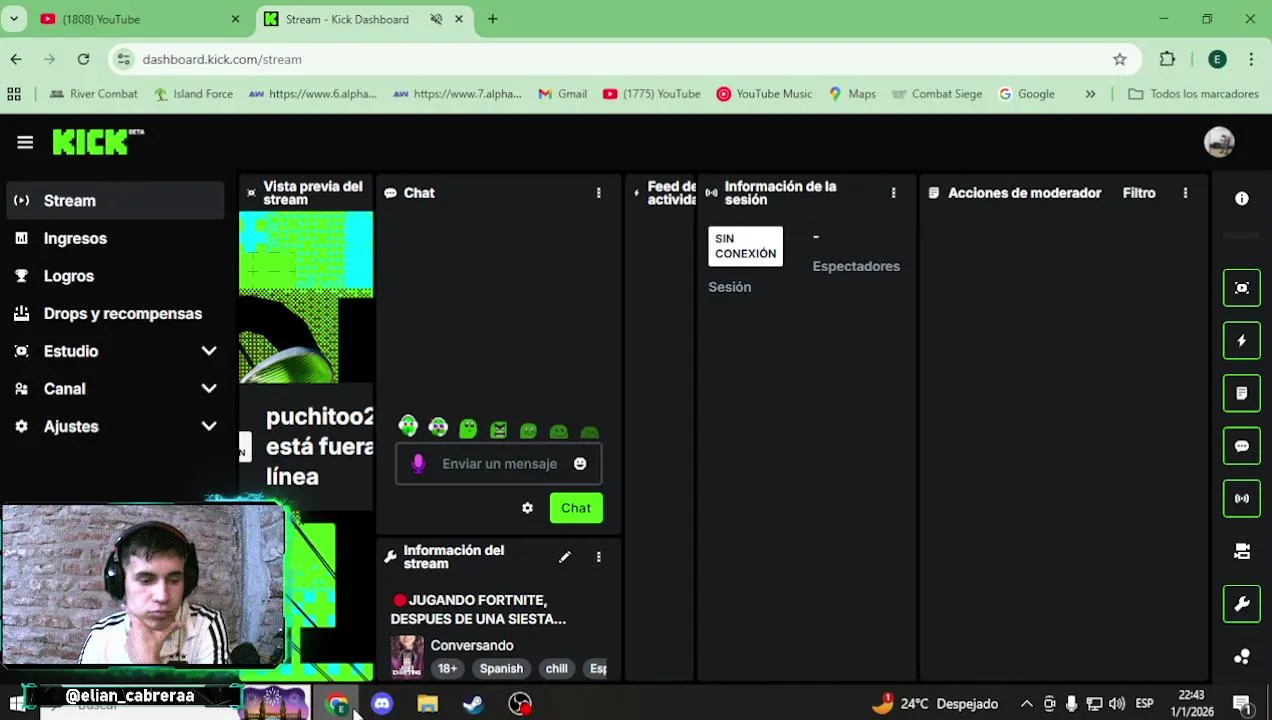The width and height of the screenshot is (1272, 720).
Task: Pick the sixth green emote
Action: coord(558,432)
